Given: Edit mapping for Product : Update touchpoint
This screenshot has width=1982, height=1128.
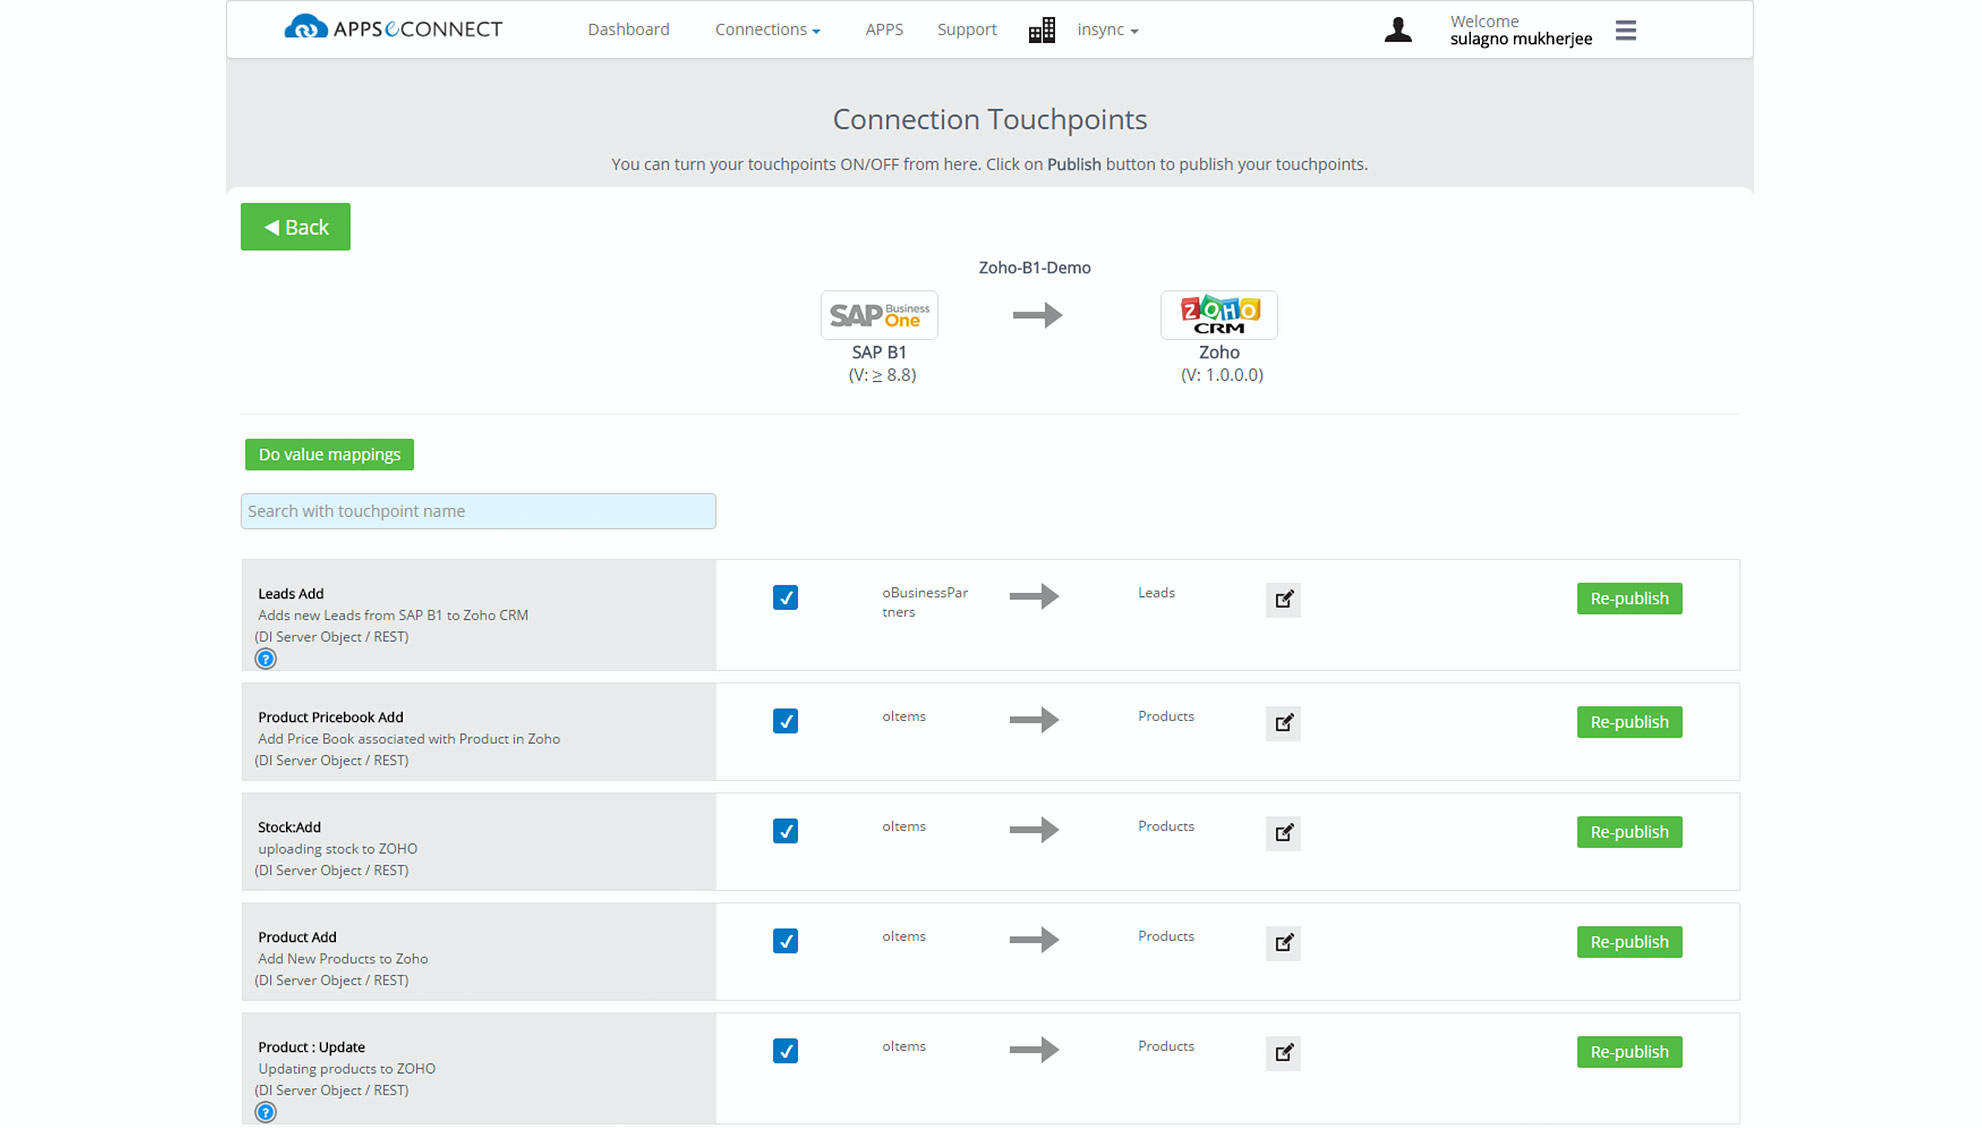Looking at the screenshot, I should point(1283,1053).
